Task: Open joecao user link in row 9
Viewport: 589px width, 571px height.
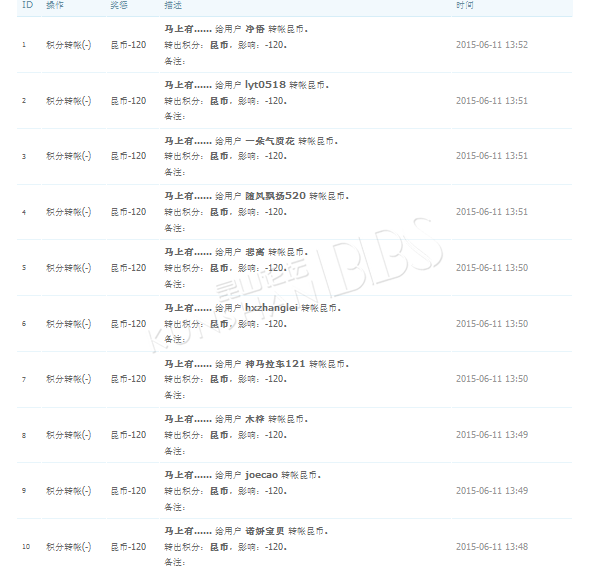Action: [x=261, y=475]
